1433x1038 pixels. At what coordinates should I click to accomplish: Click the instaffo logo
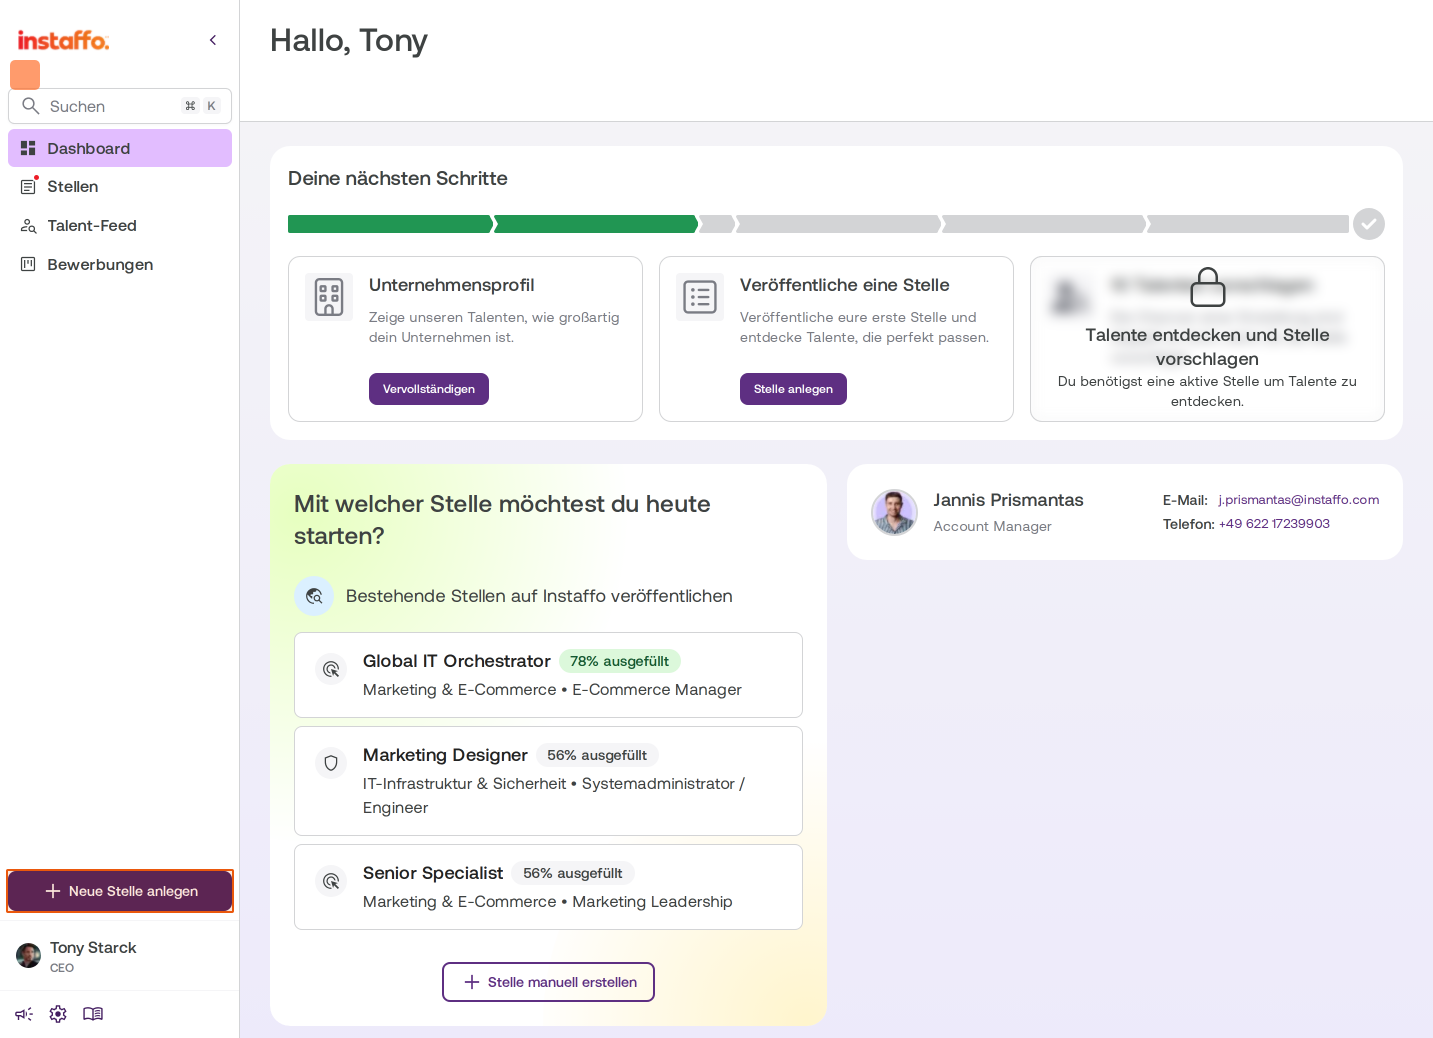point(63,41)
